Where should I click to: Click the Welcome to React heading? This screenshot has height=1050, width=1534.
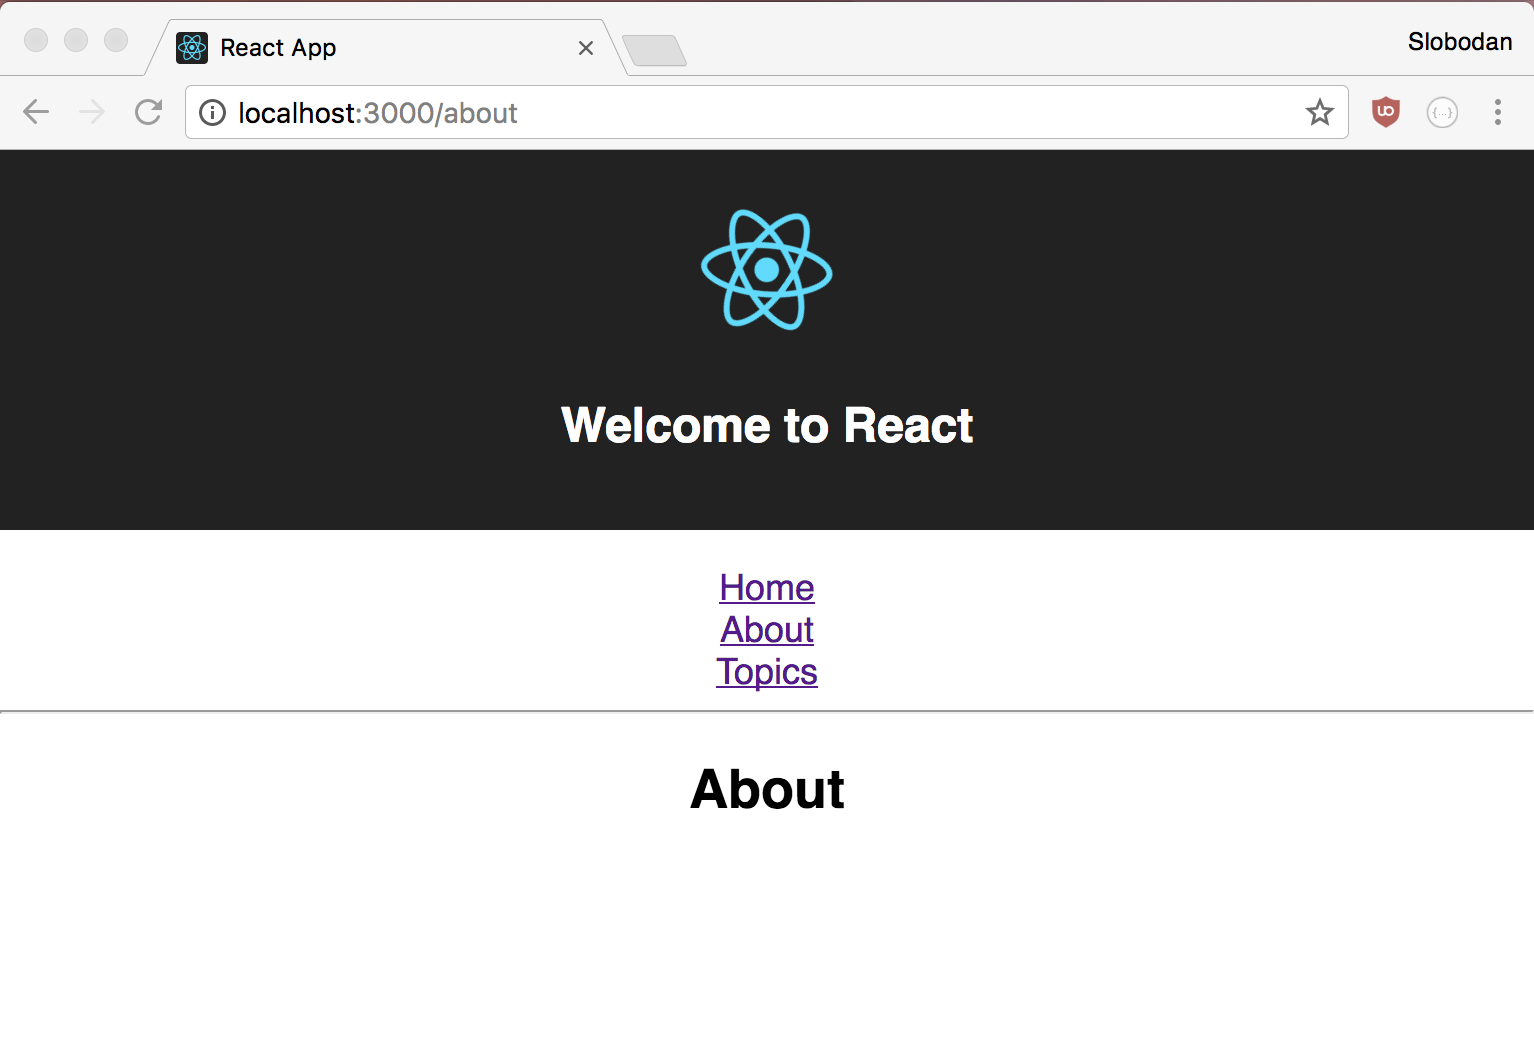pyautogui.click(x=767, y=425)
